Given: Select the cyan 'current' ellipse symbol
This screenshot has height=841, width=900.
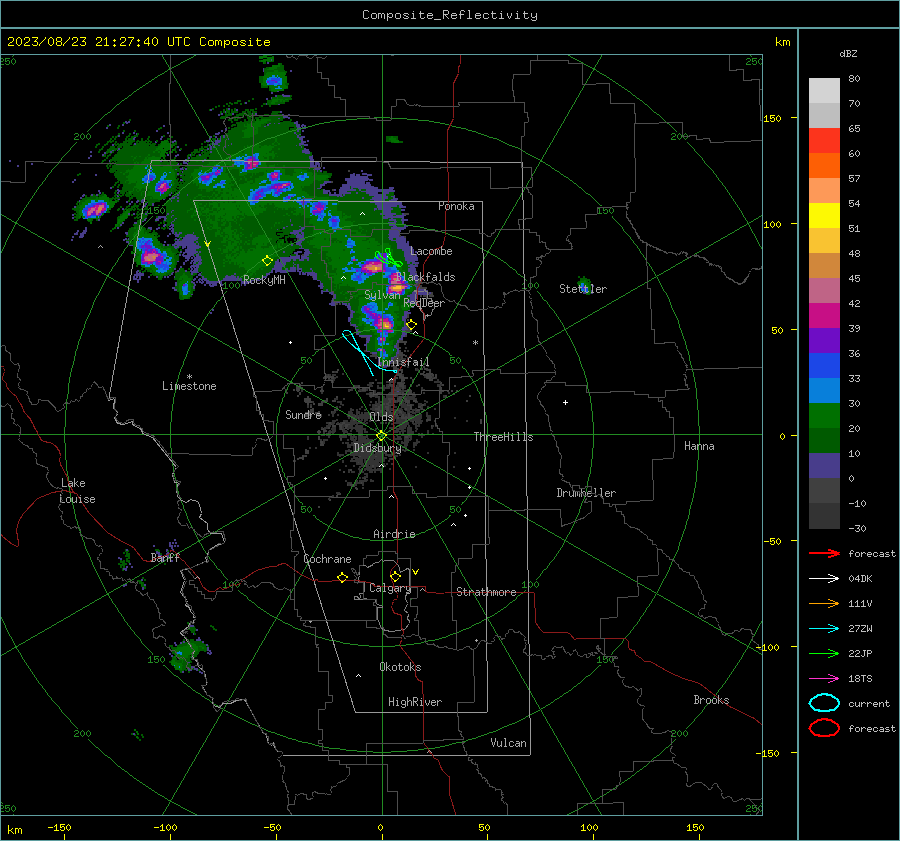Looking at the screenshot, I should pyautogui.click(x=824, y=703).
